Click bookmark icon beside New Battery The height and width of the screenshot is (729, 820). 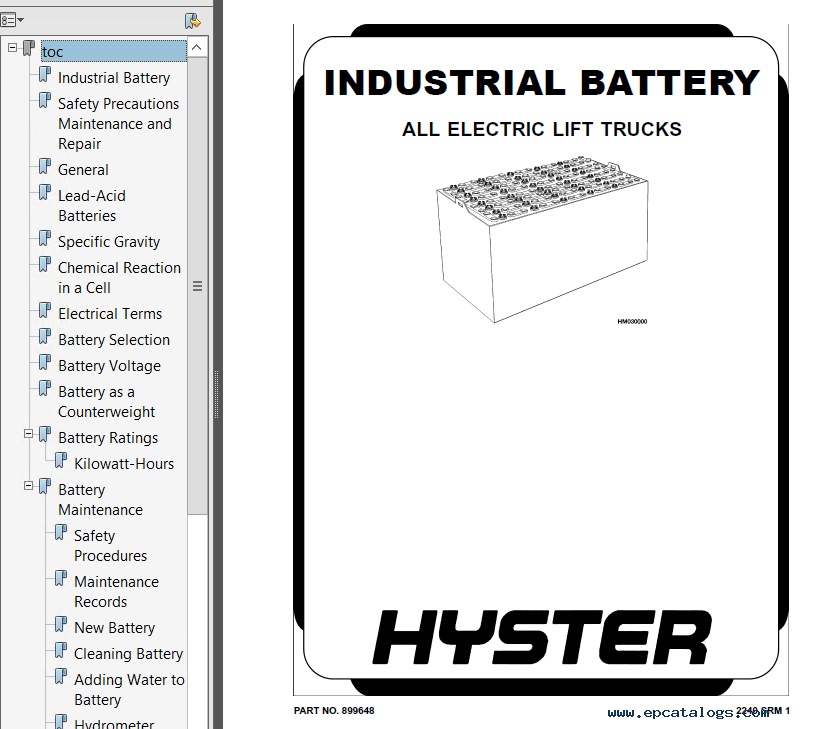61,624
